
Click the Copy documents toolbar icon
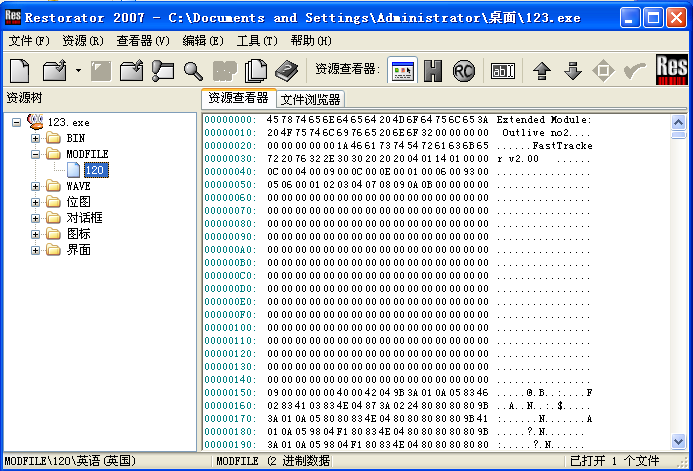(x=256, y=70)
